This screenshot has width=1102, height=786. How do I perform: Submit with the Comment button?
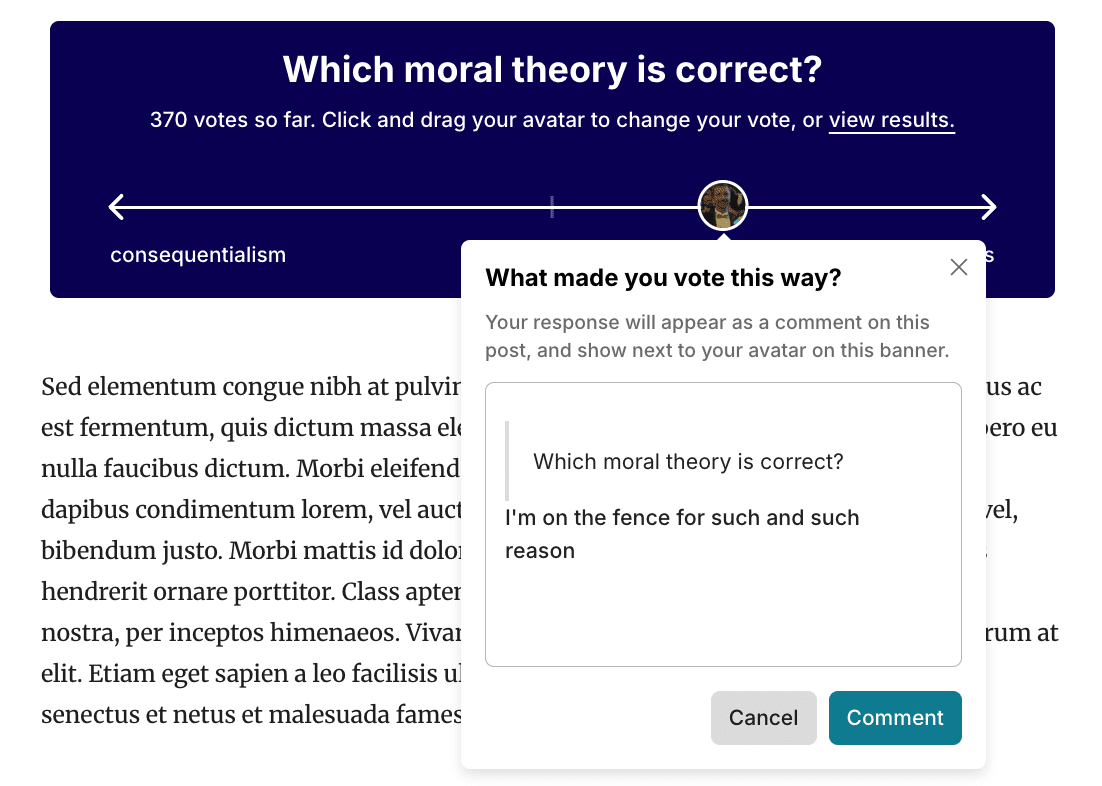895,718
